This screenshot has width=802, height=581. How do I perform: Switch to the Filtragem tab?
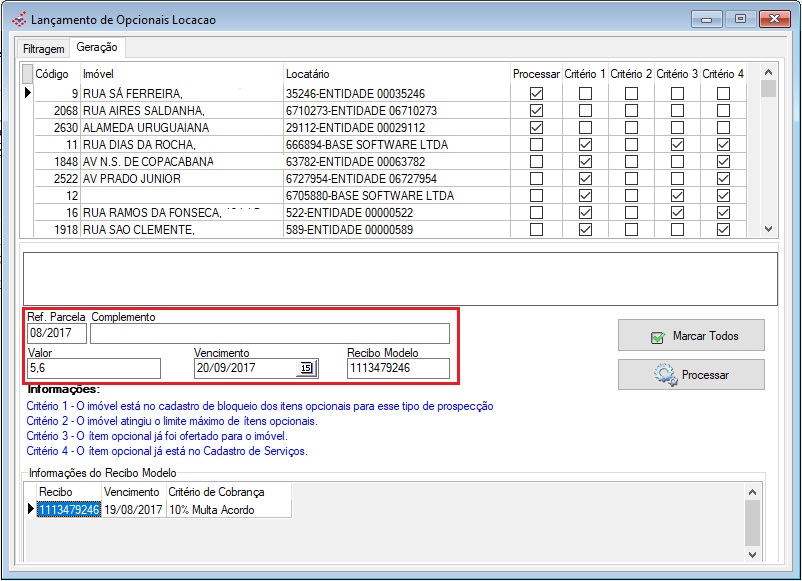coord(44,48)
